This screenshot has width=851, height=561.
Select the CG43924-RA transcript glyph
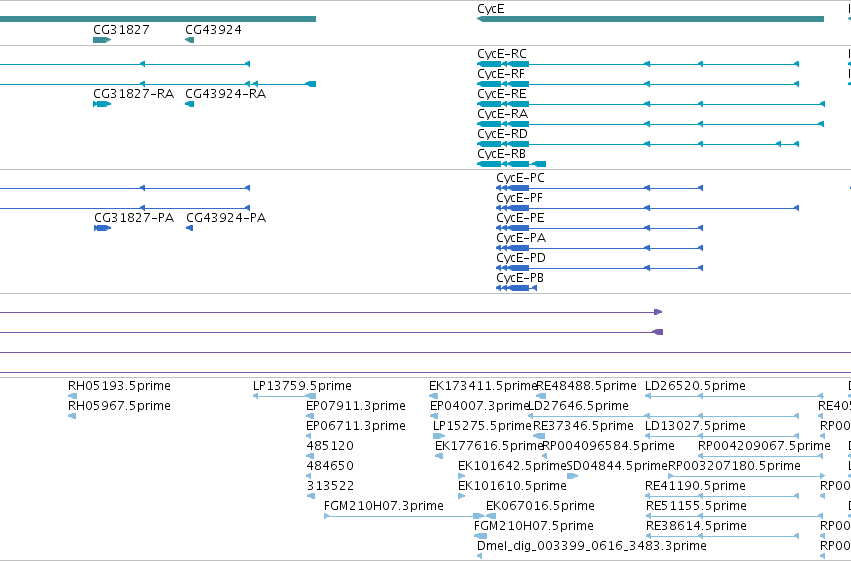coord(189,104)
